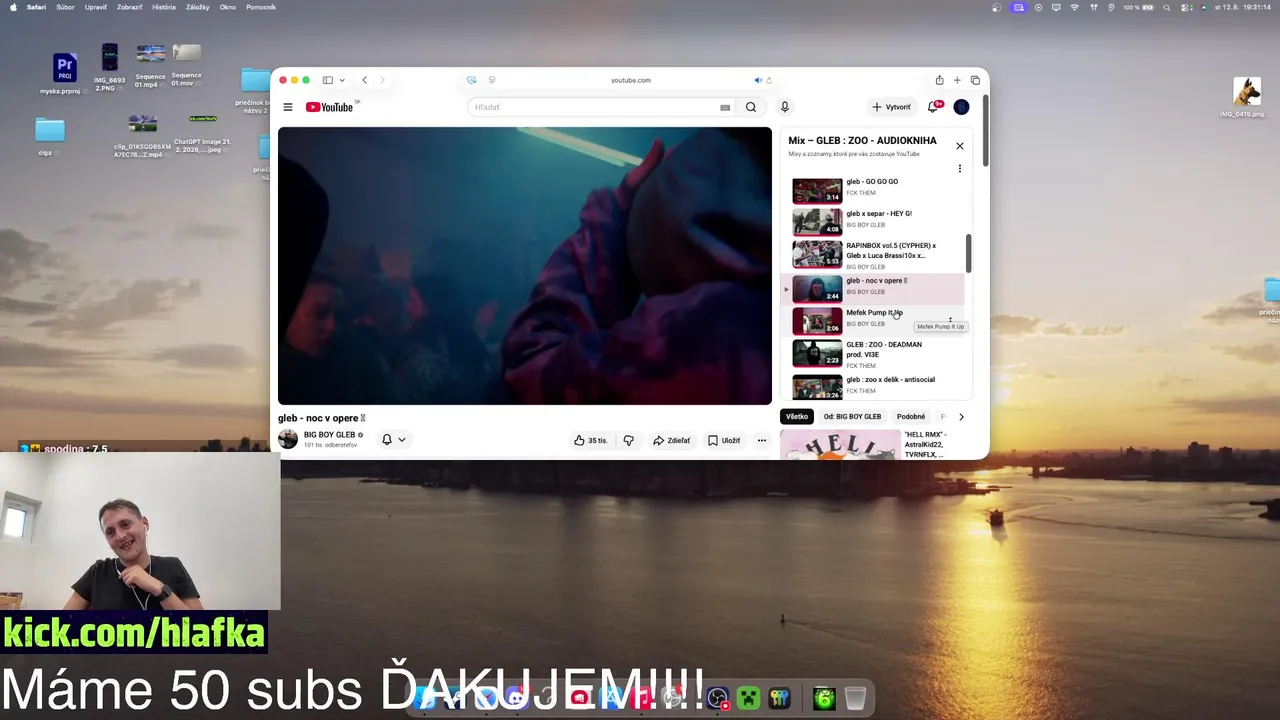1280x720 pixels.
Task: Open the Mefek Pump It Up row options
Action: [950, 320]
